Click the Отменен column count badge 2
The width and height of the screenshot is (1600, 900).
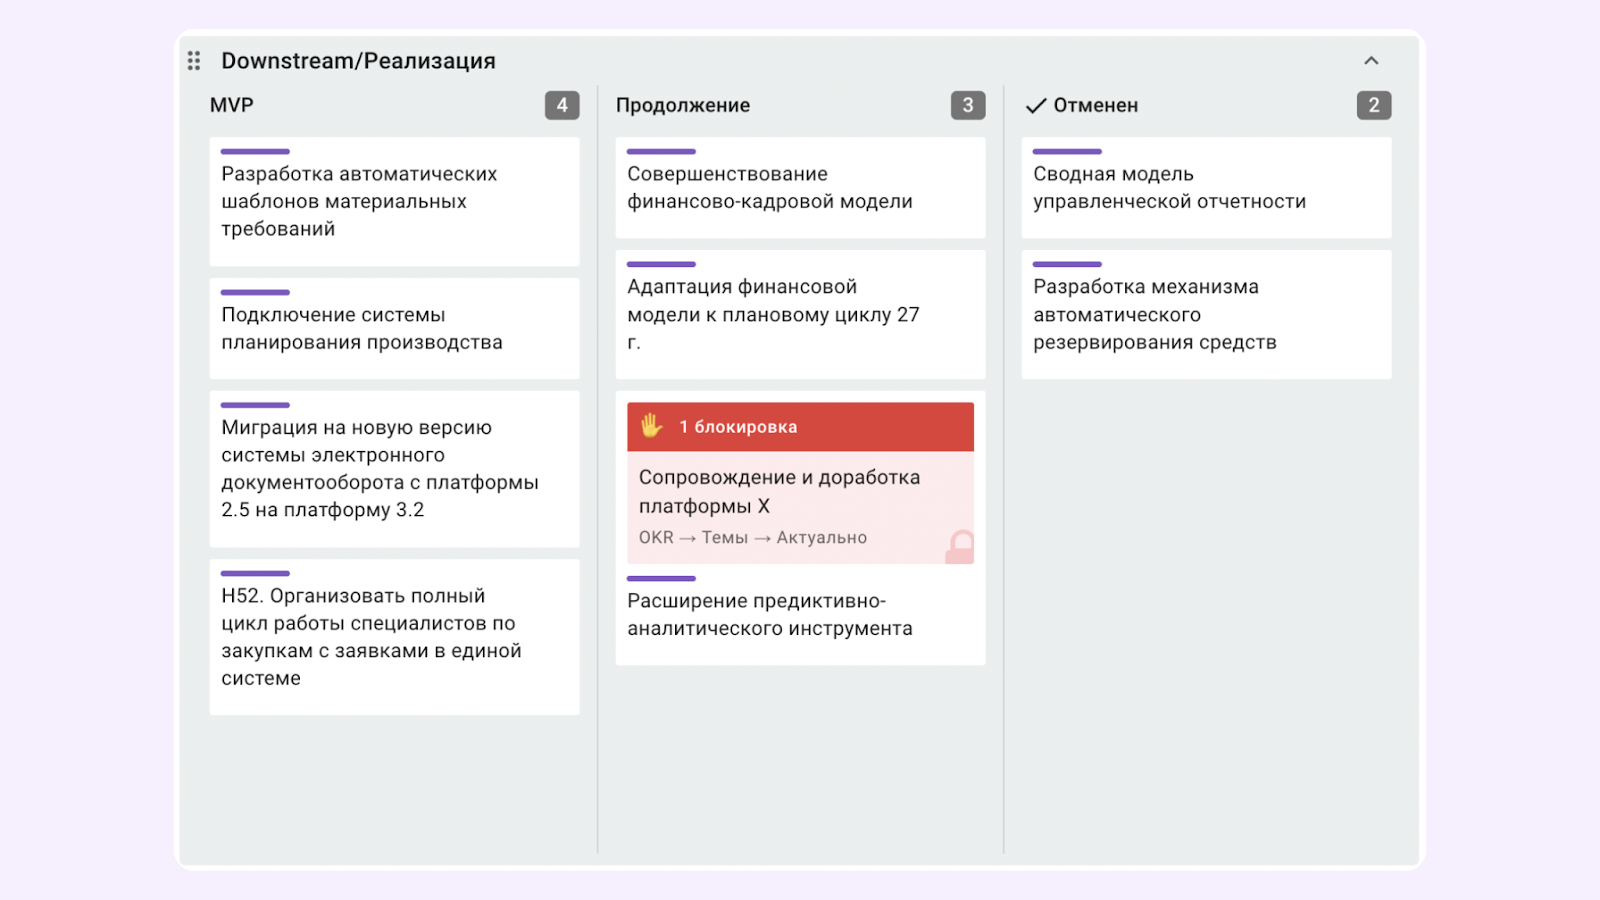pos(1373,105)
